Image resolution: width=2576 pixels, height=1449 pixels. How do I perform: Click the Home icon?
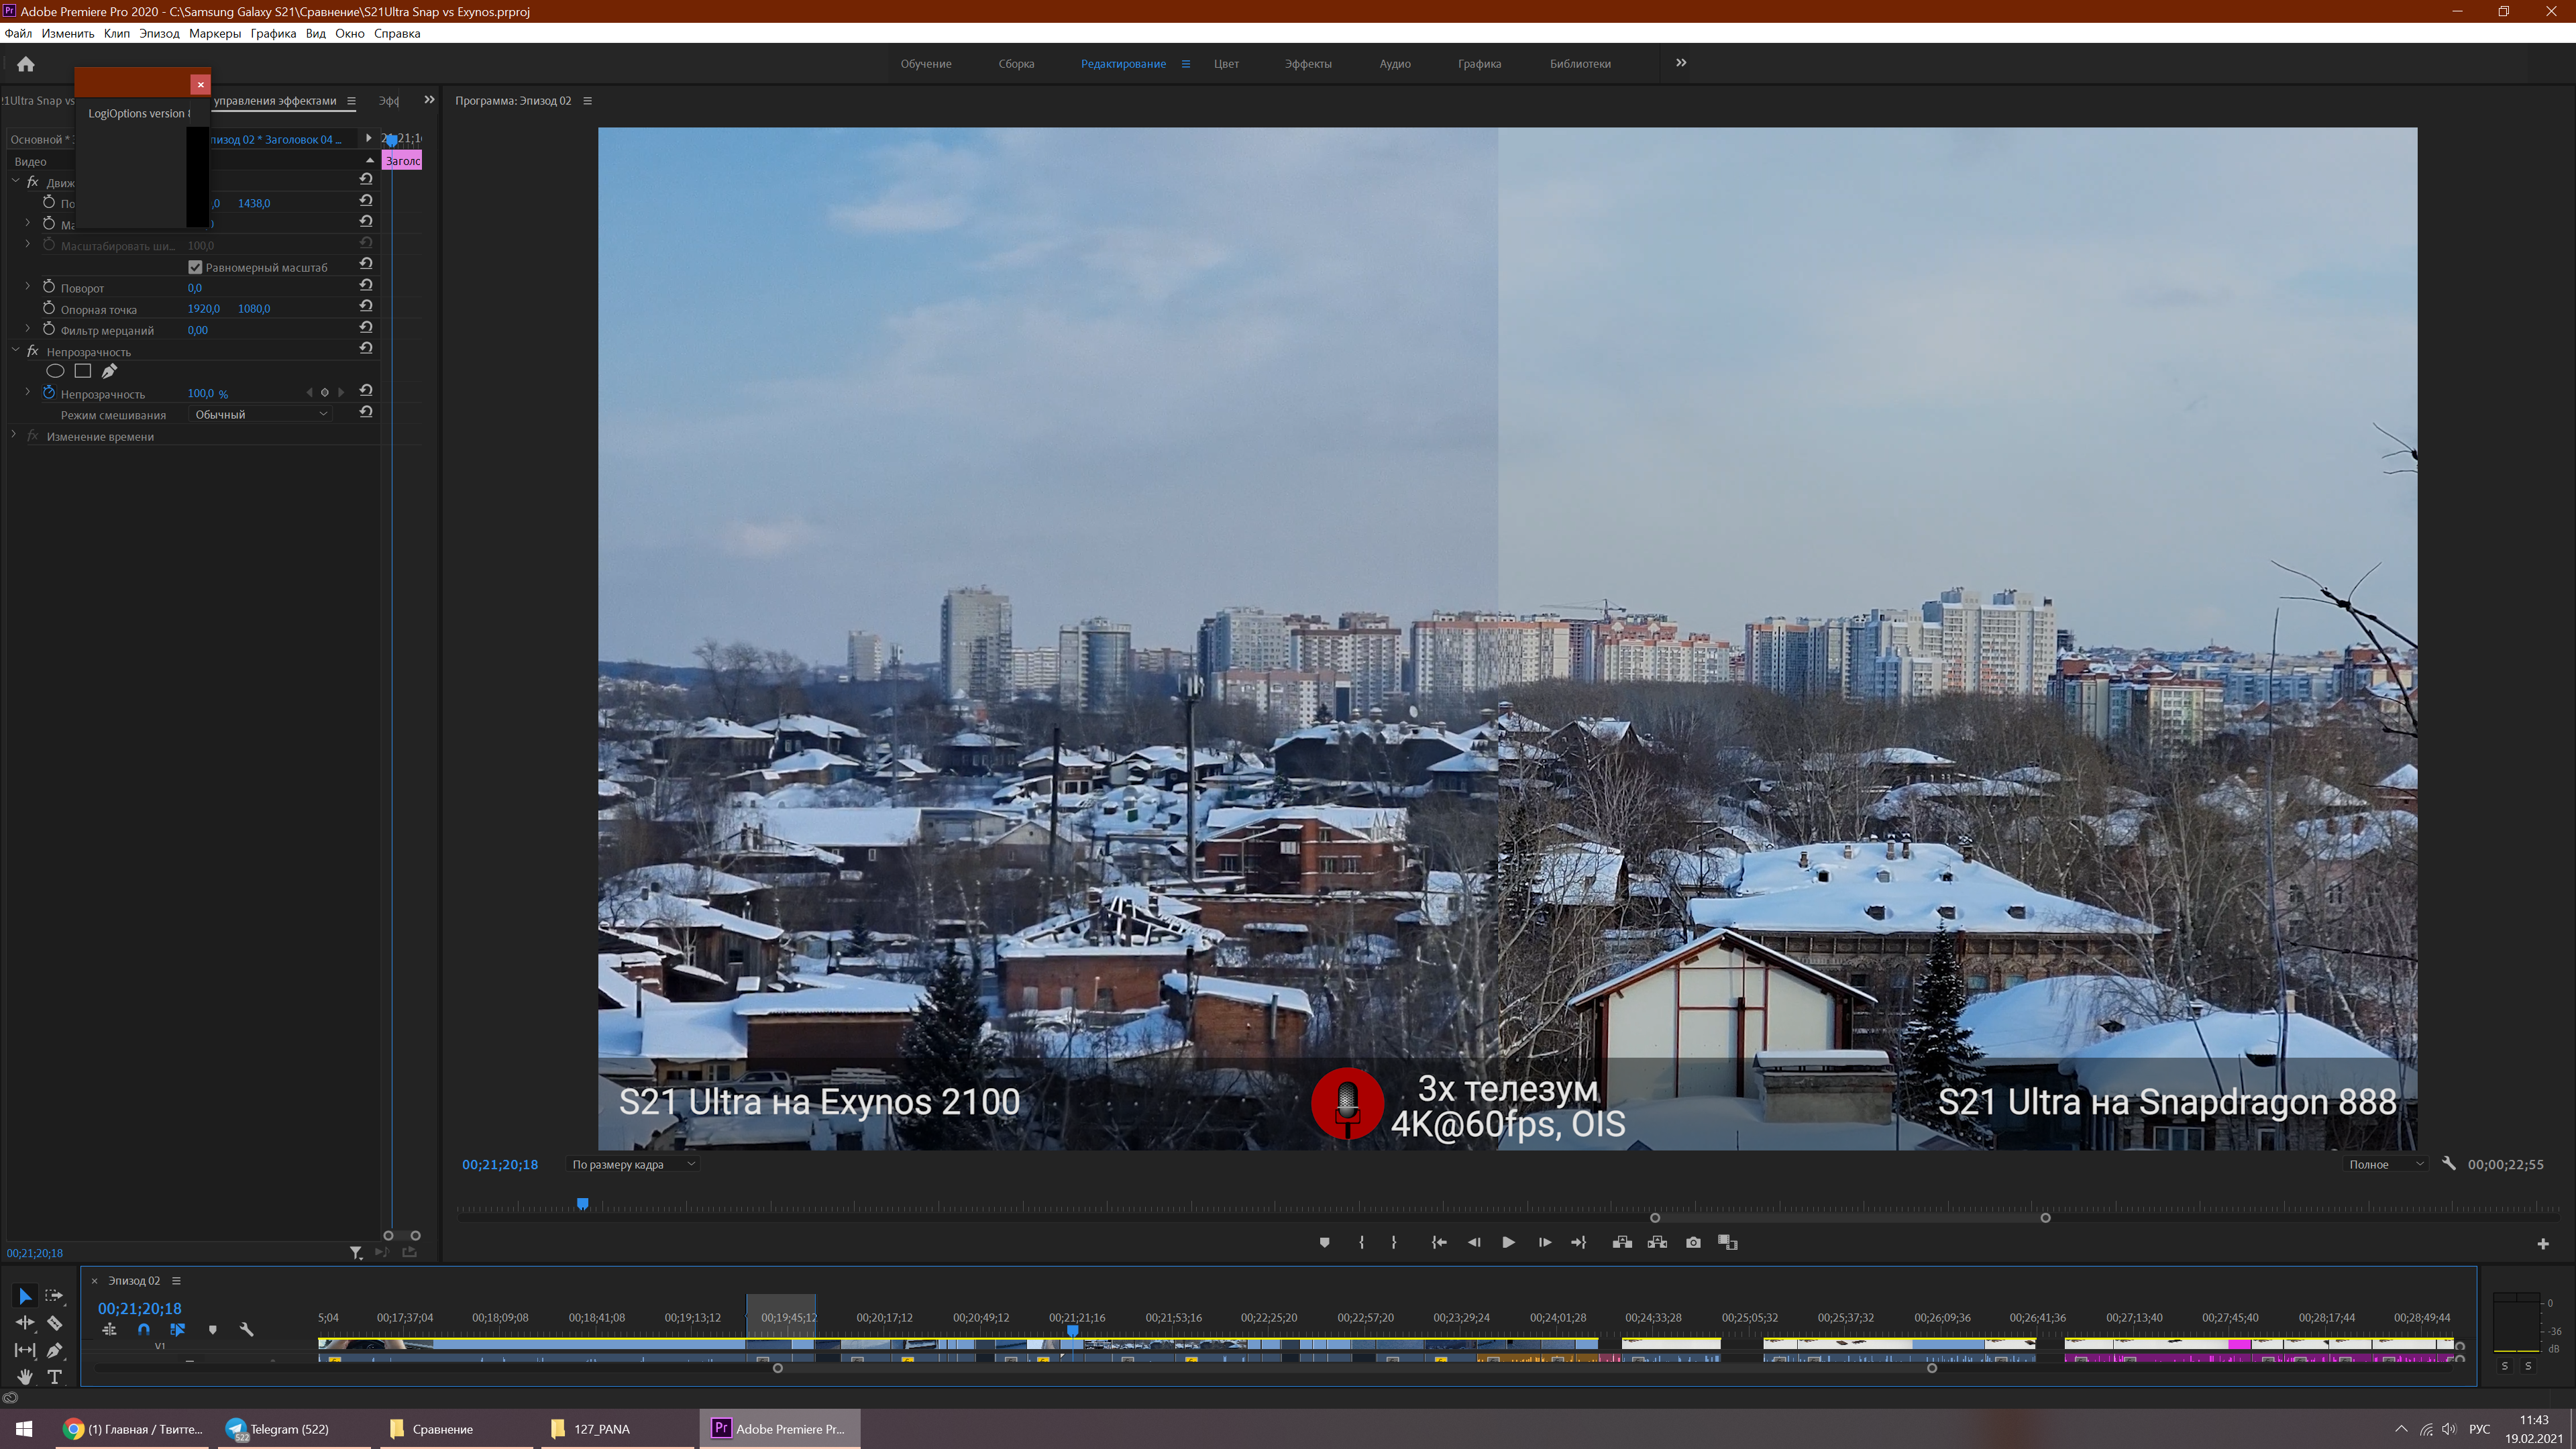click(26, 64)
